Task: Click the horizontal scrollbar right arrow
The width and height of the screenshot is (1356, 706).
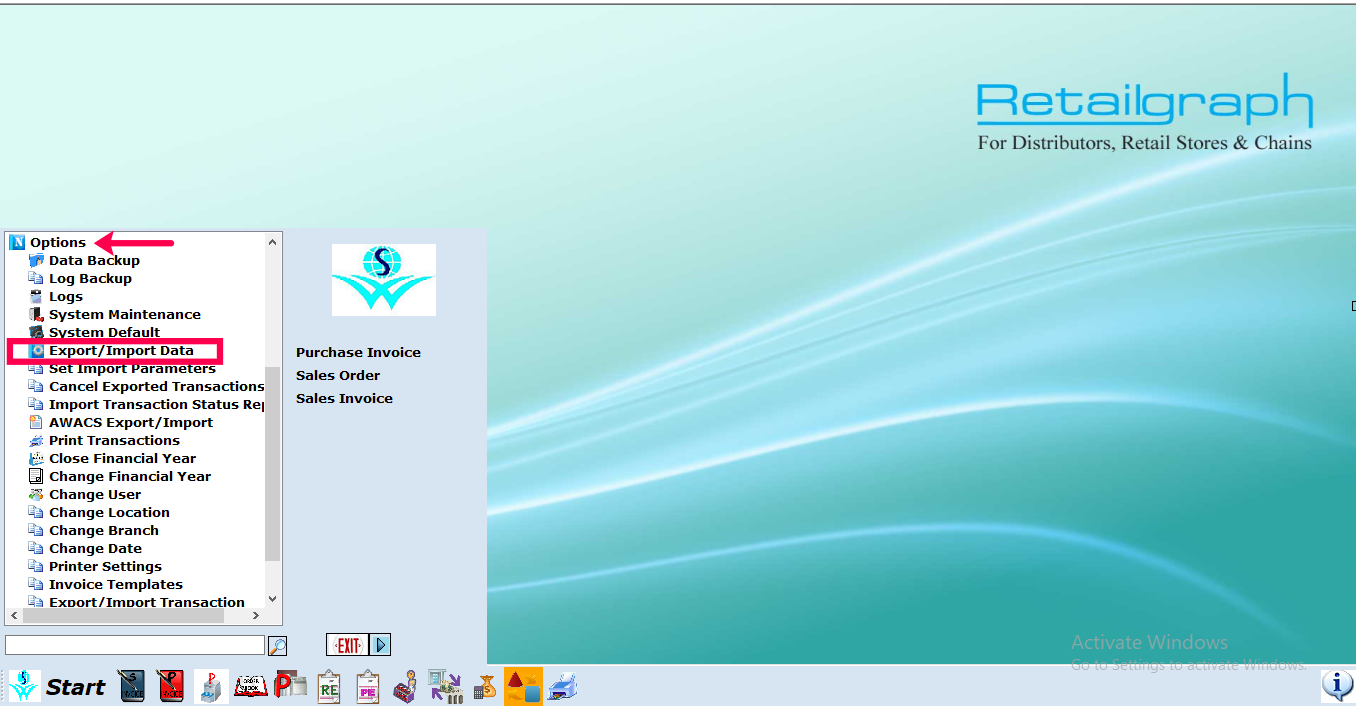Action: click(x=256, y=617)
